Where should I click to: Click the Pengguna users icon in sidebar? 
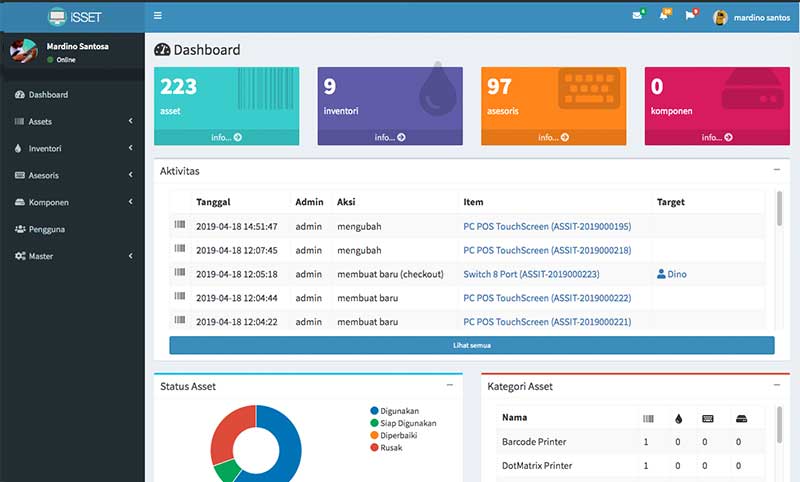[20, 229]
